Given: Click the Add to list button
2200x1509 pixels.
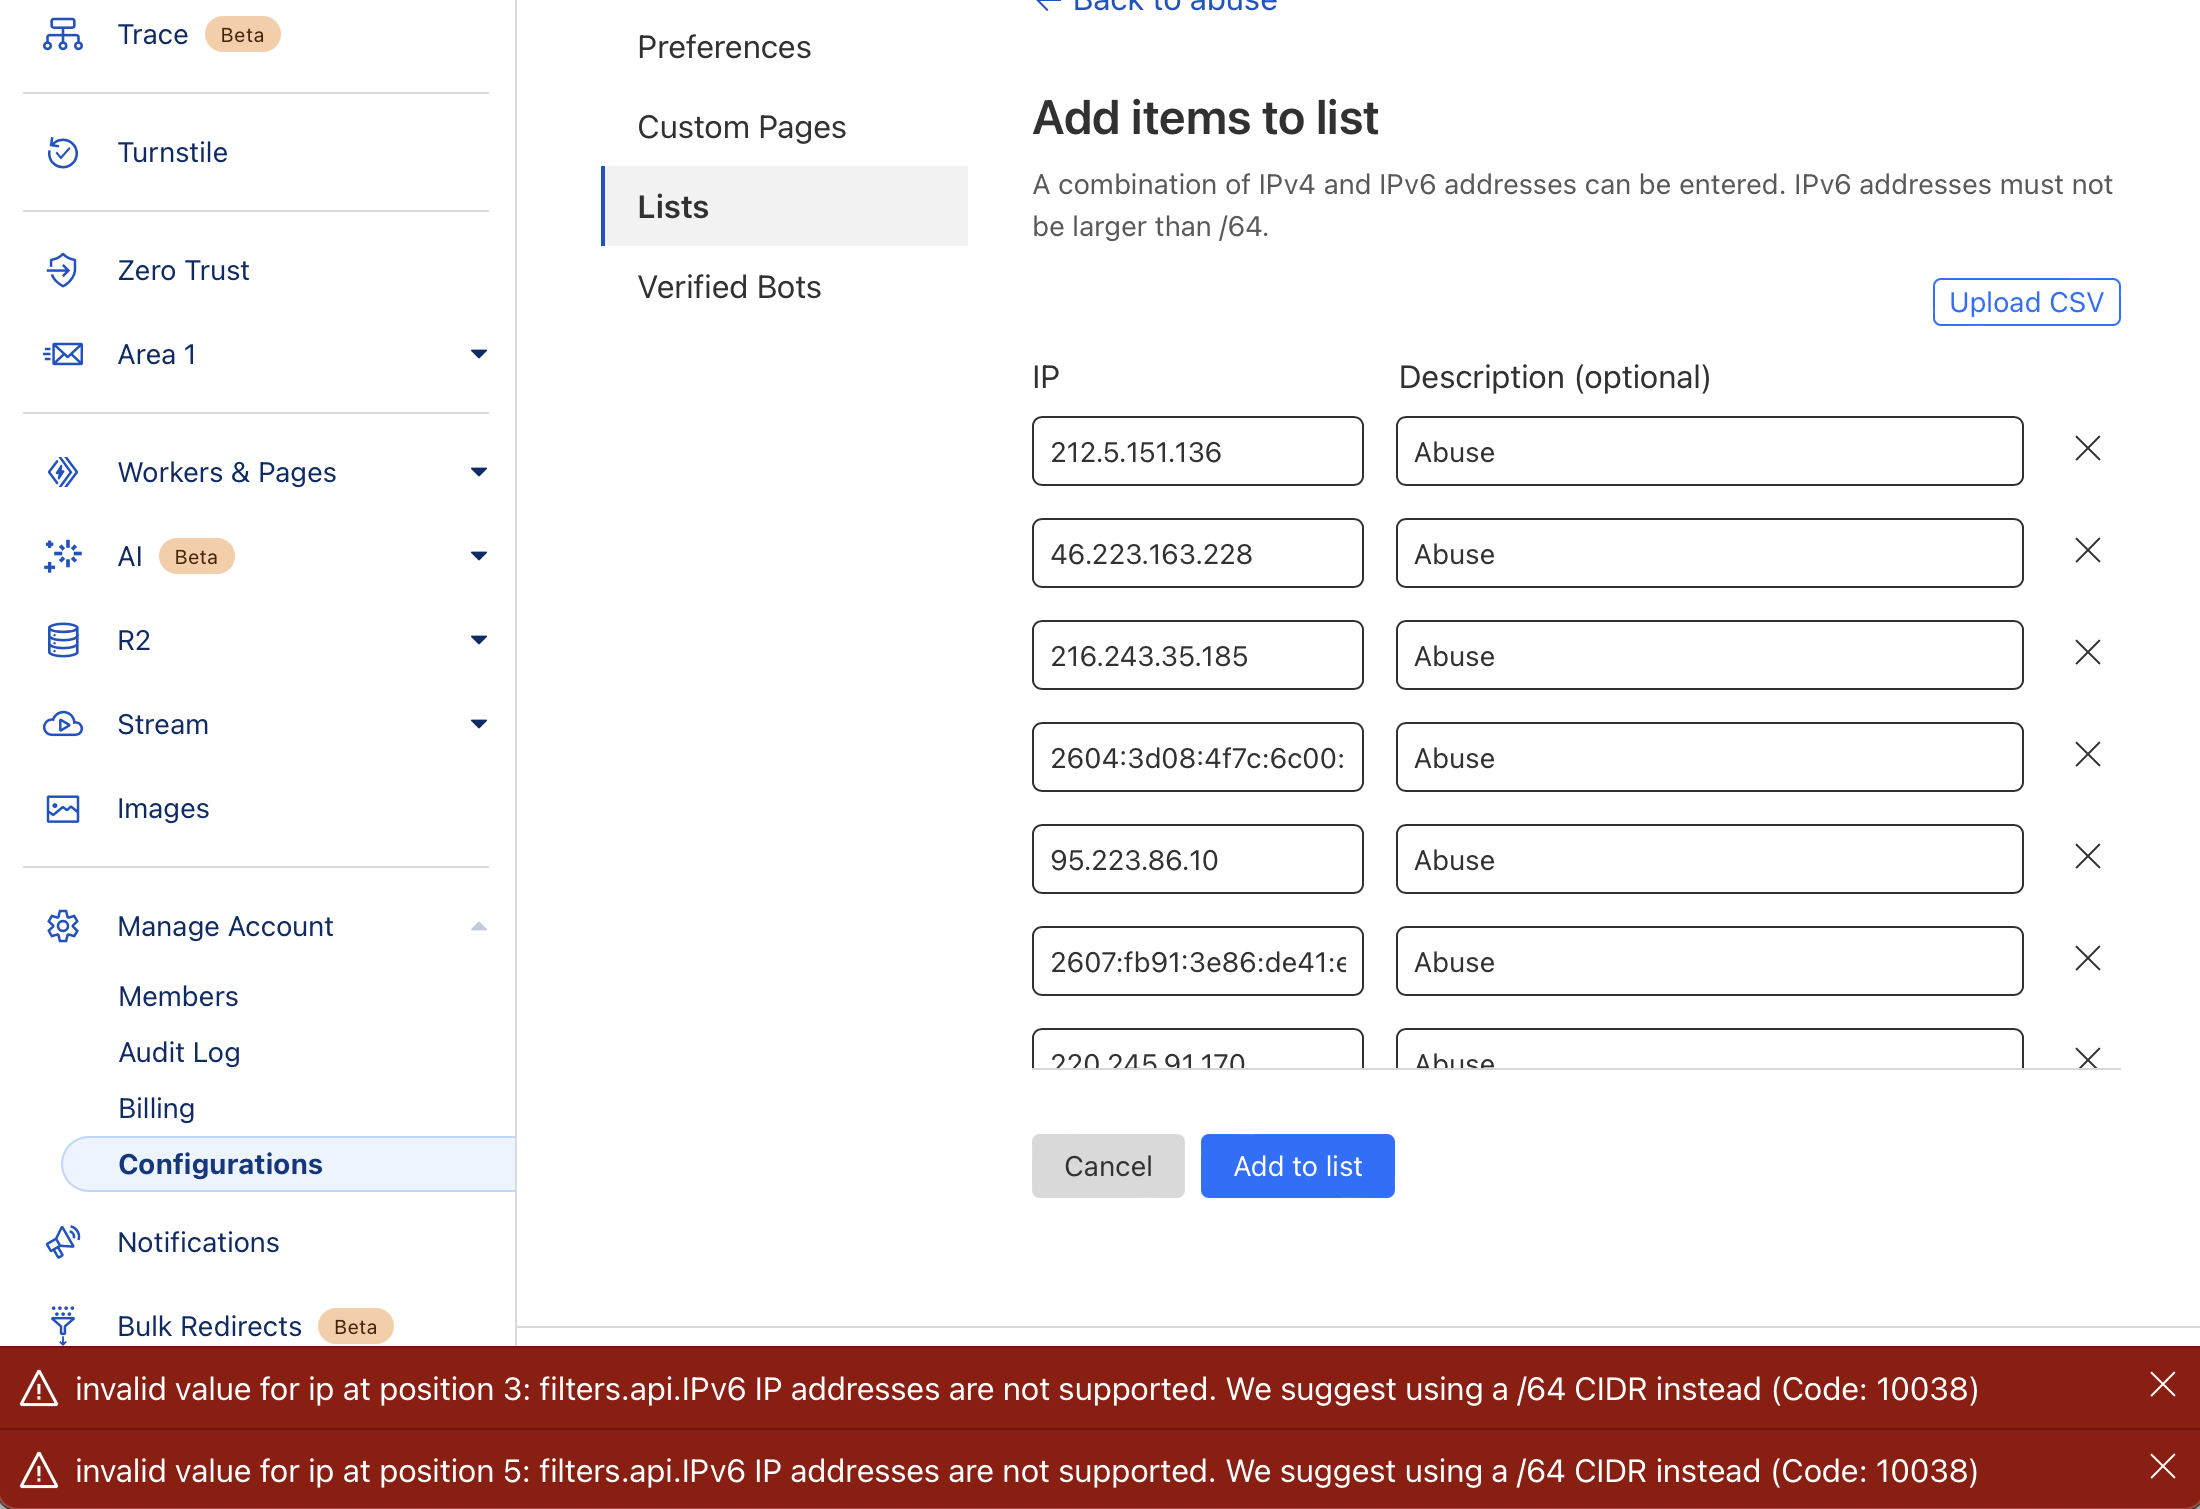Looking at the screenshot, I should tap(1297, 1166).
